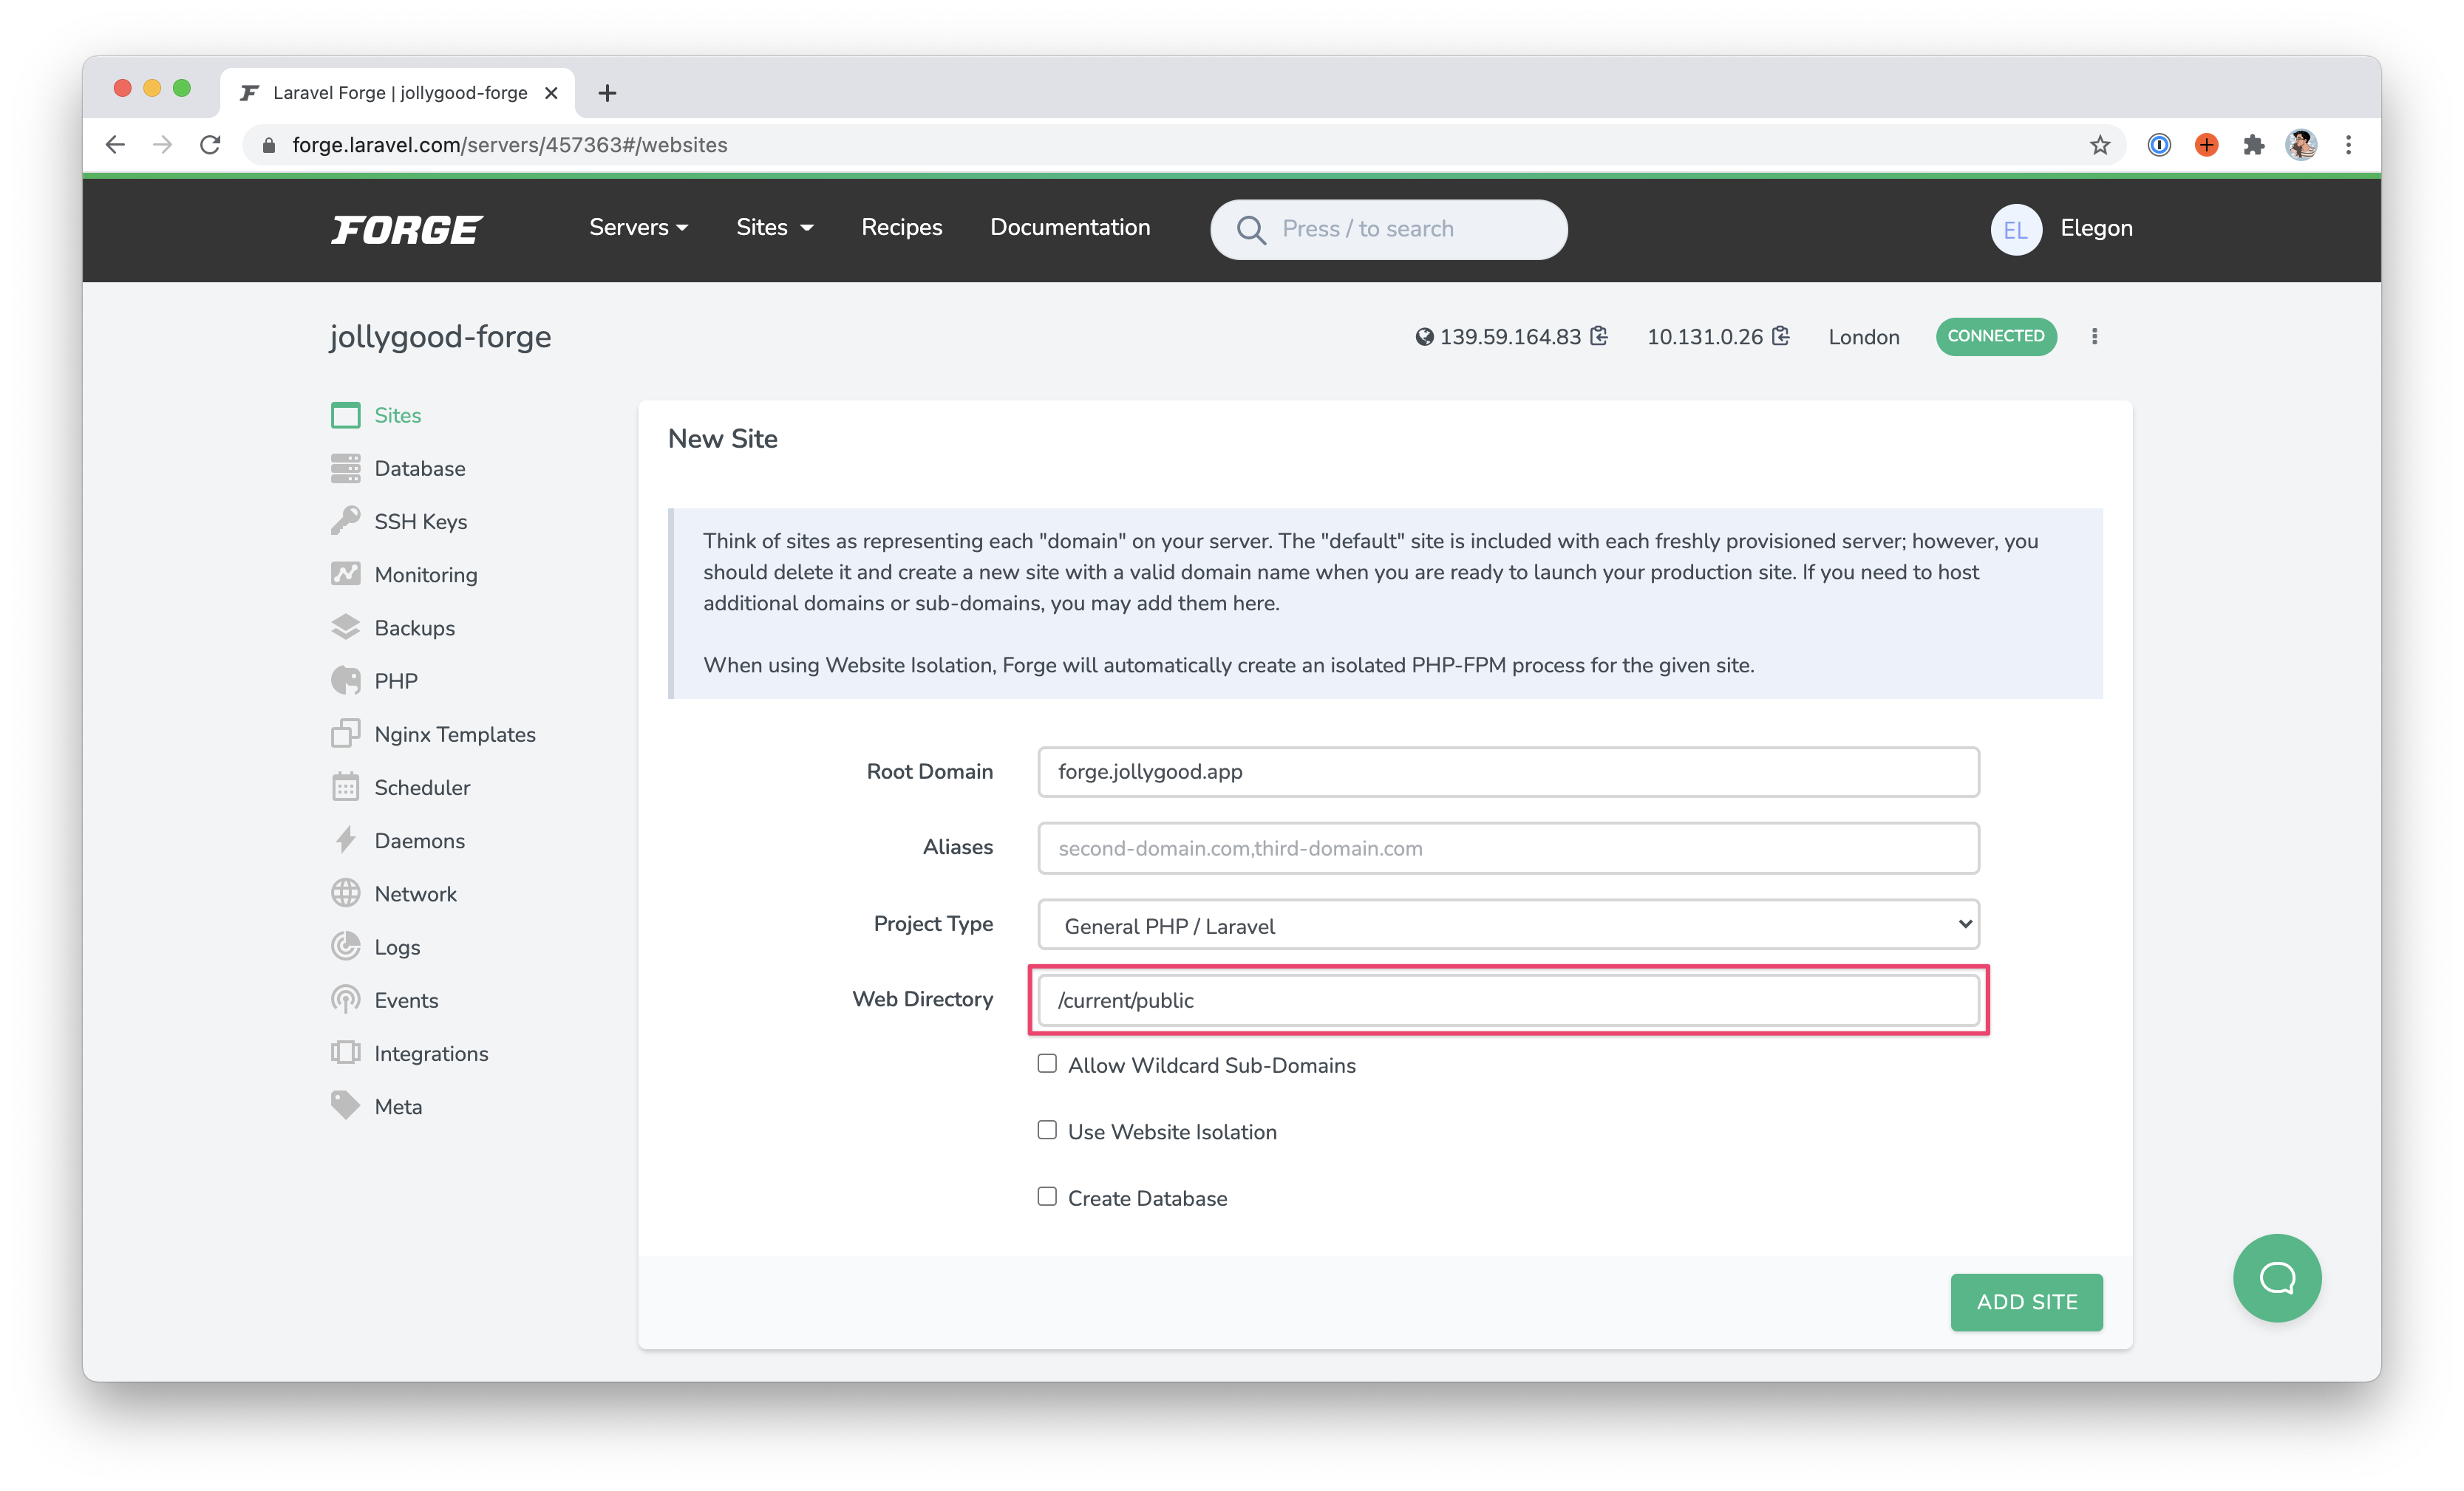
Task: Bookmark this page with the star icon
Action: [2100, 145]
